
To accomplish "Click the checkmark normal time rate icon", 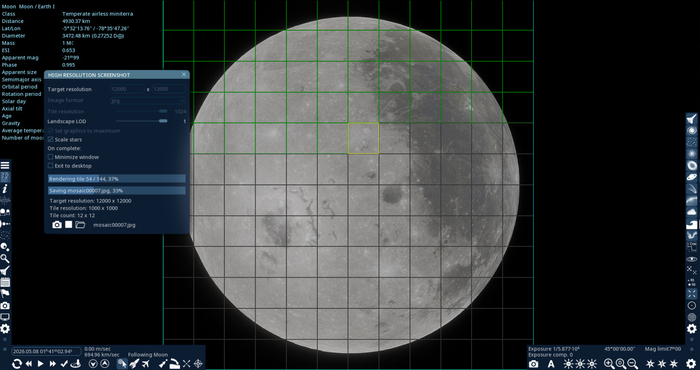I will tap(64, 364).
